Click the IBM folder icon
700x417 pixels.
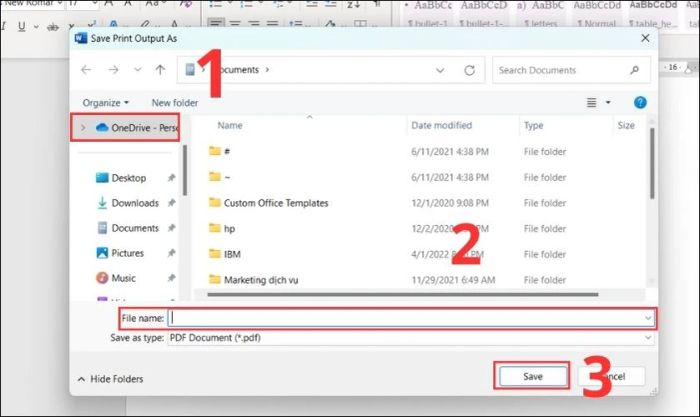pos(215,254)
